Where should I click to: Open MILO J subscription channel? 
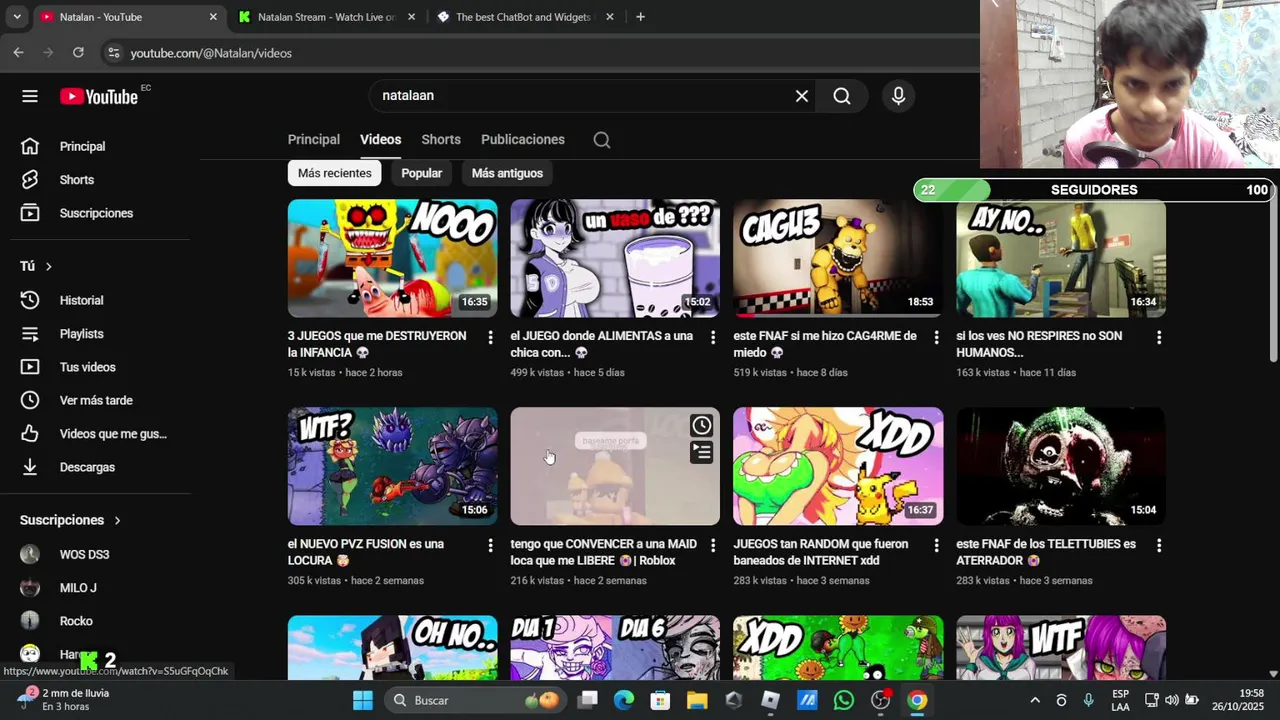[78, 588]
